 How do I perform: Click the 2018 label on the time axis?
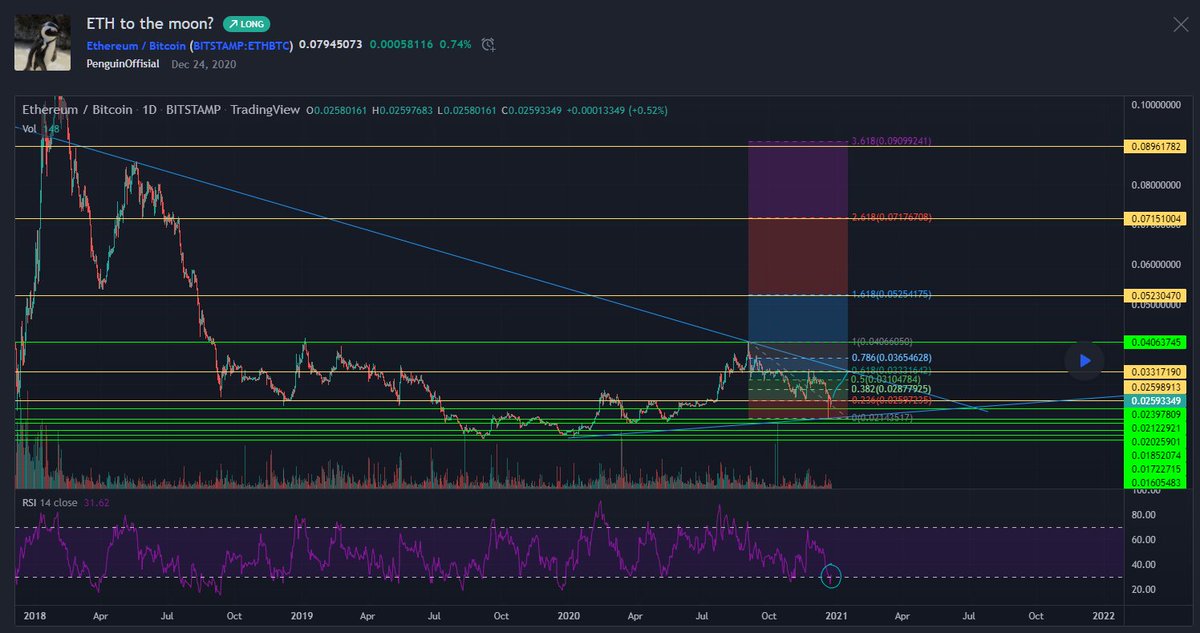point(33,616)
